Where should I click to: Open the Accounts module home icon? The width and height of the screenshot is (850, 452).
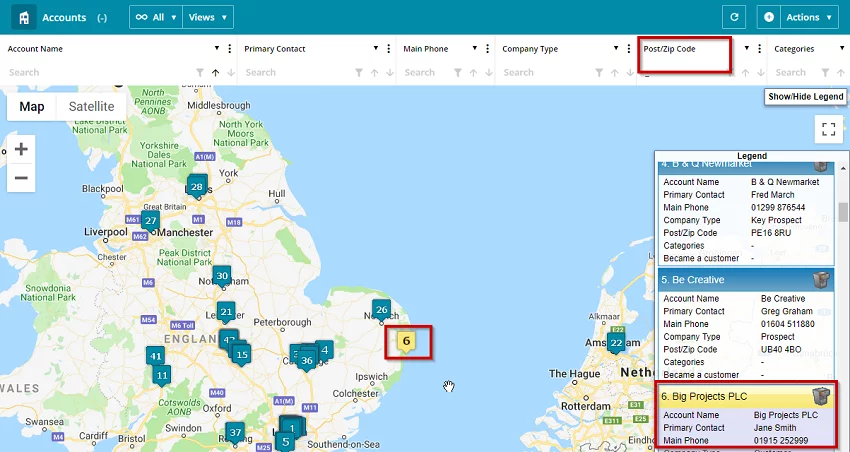pos(24,17)
